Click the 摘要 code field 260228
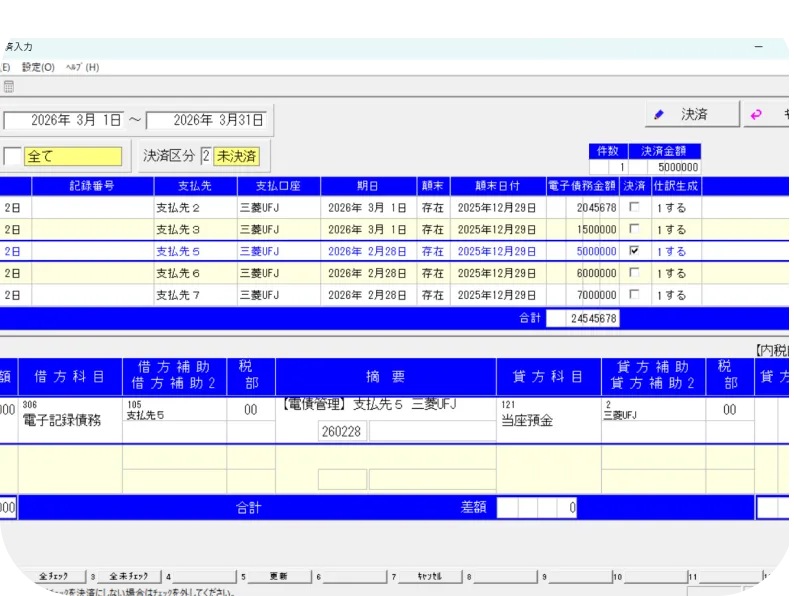Viewport: 794px width, 596px height. (x=341, y=431)
